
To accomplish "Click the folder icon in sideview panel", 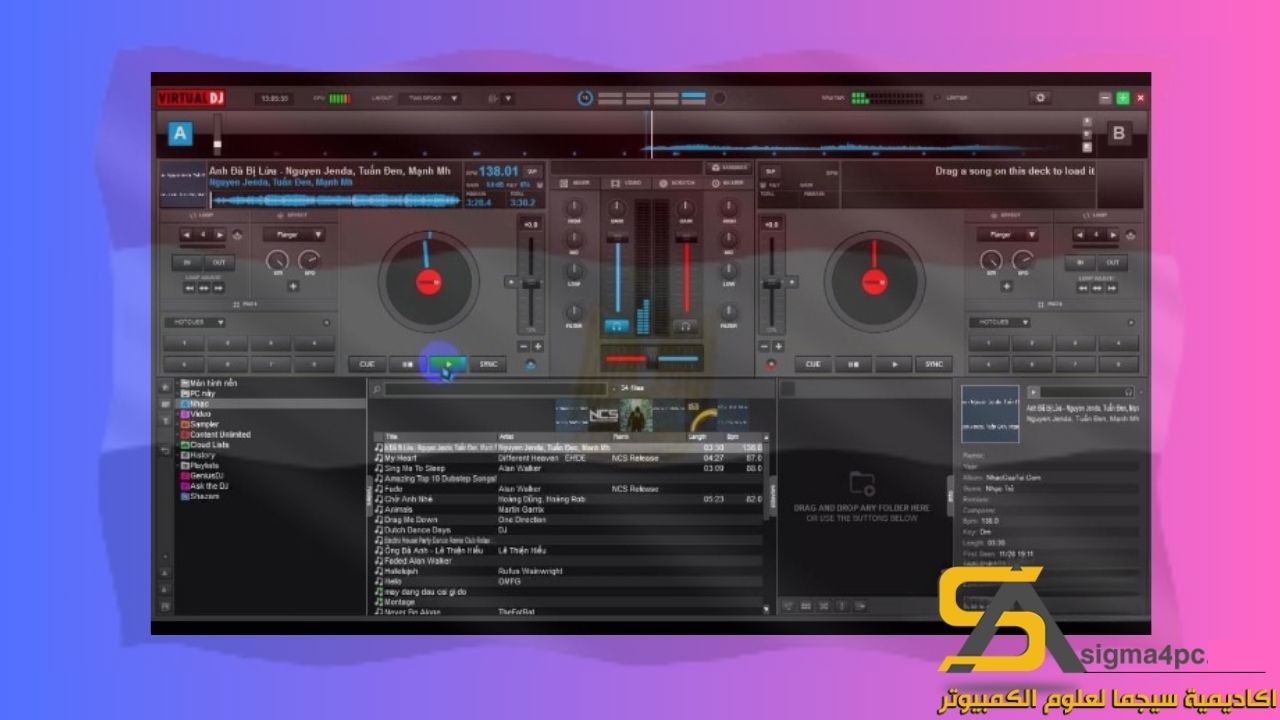I will [862, 484].
